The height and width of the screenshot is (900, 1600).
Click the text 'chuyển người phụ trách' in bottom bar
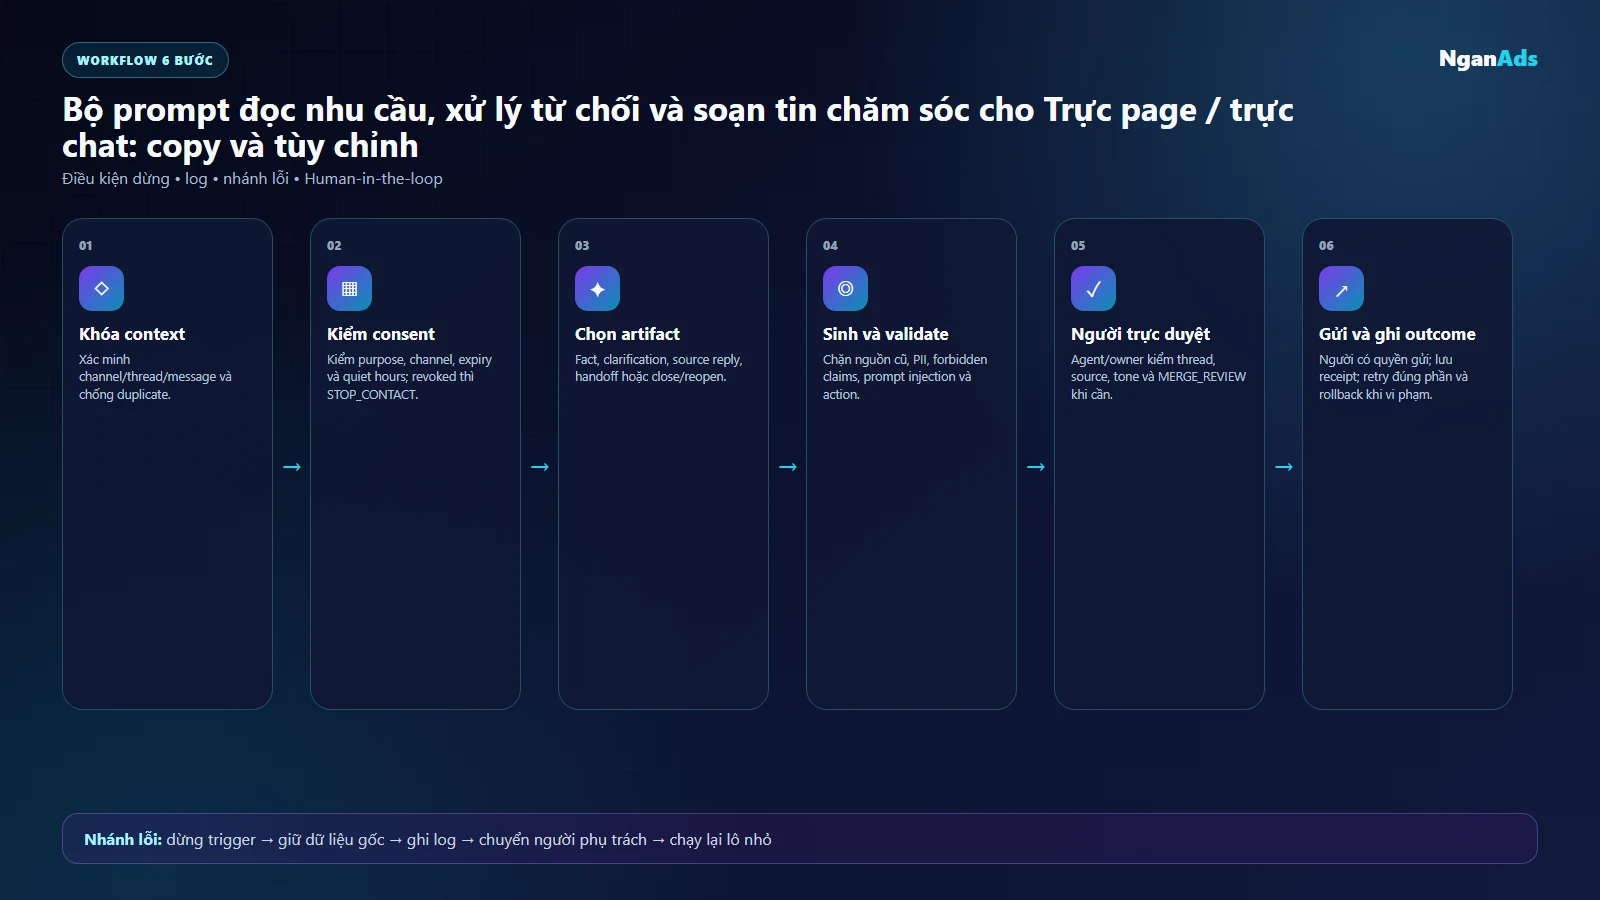tap(563, 840)
